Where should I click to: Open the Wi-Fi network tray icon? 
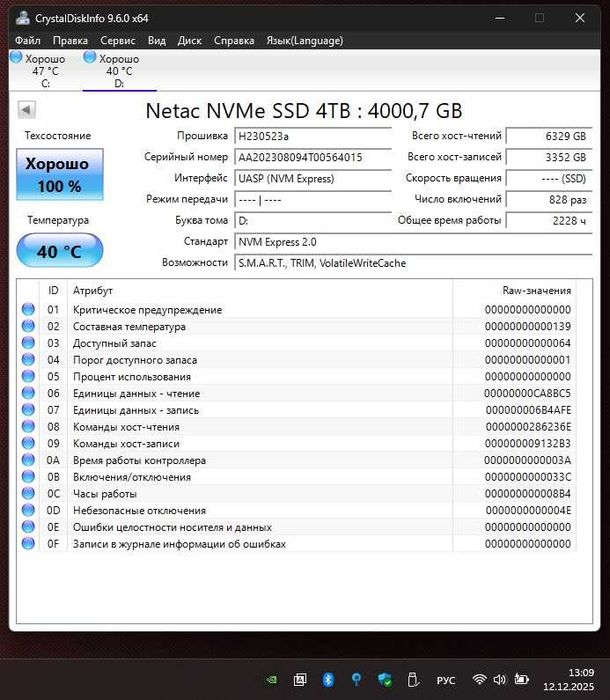pos(480,679)
